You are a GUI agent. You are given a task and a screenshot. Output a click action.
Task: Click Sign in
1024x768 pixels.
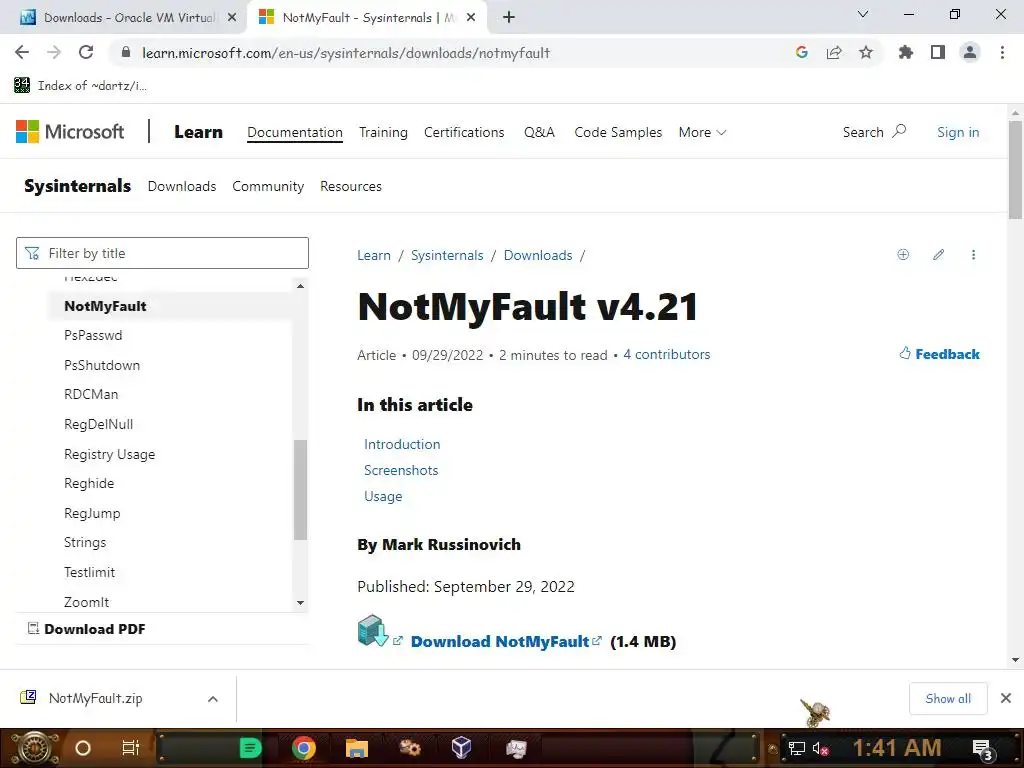pyautogui.click(x=958, y=132)
